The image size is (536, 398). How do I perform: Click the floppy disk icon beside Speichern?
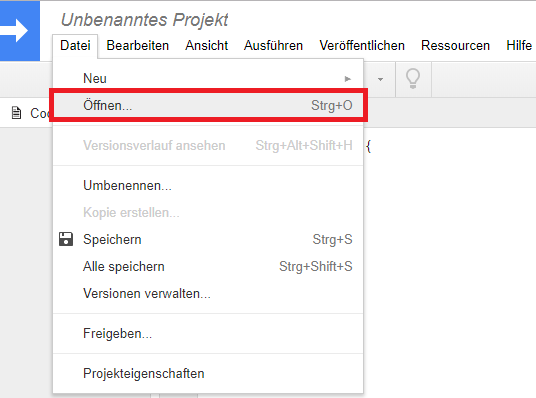(66, 239)
